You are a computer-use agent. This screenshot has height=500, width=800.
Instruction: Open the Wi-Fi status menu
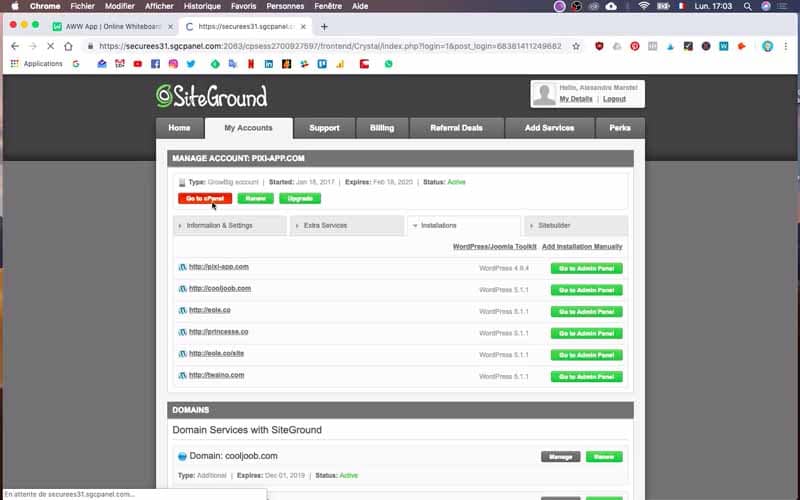644,6
